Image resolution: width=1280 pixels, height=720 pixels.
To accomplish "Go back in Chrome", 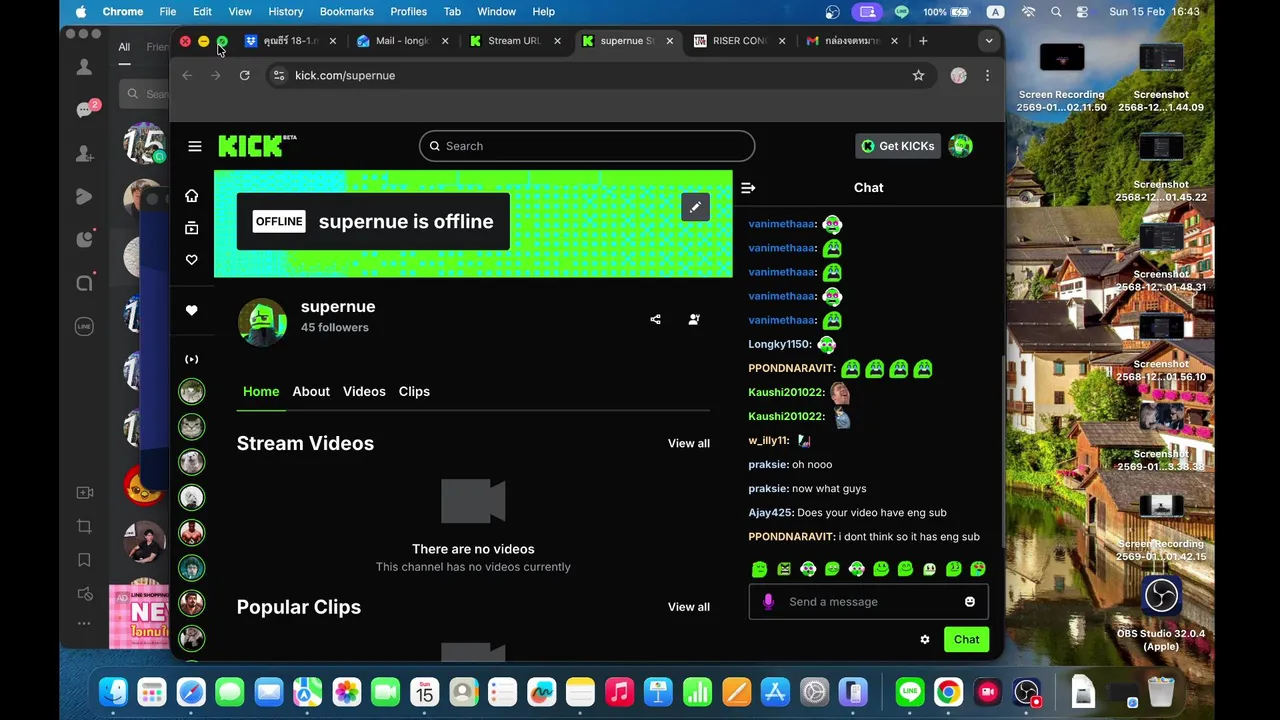I will coord(187,75).
